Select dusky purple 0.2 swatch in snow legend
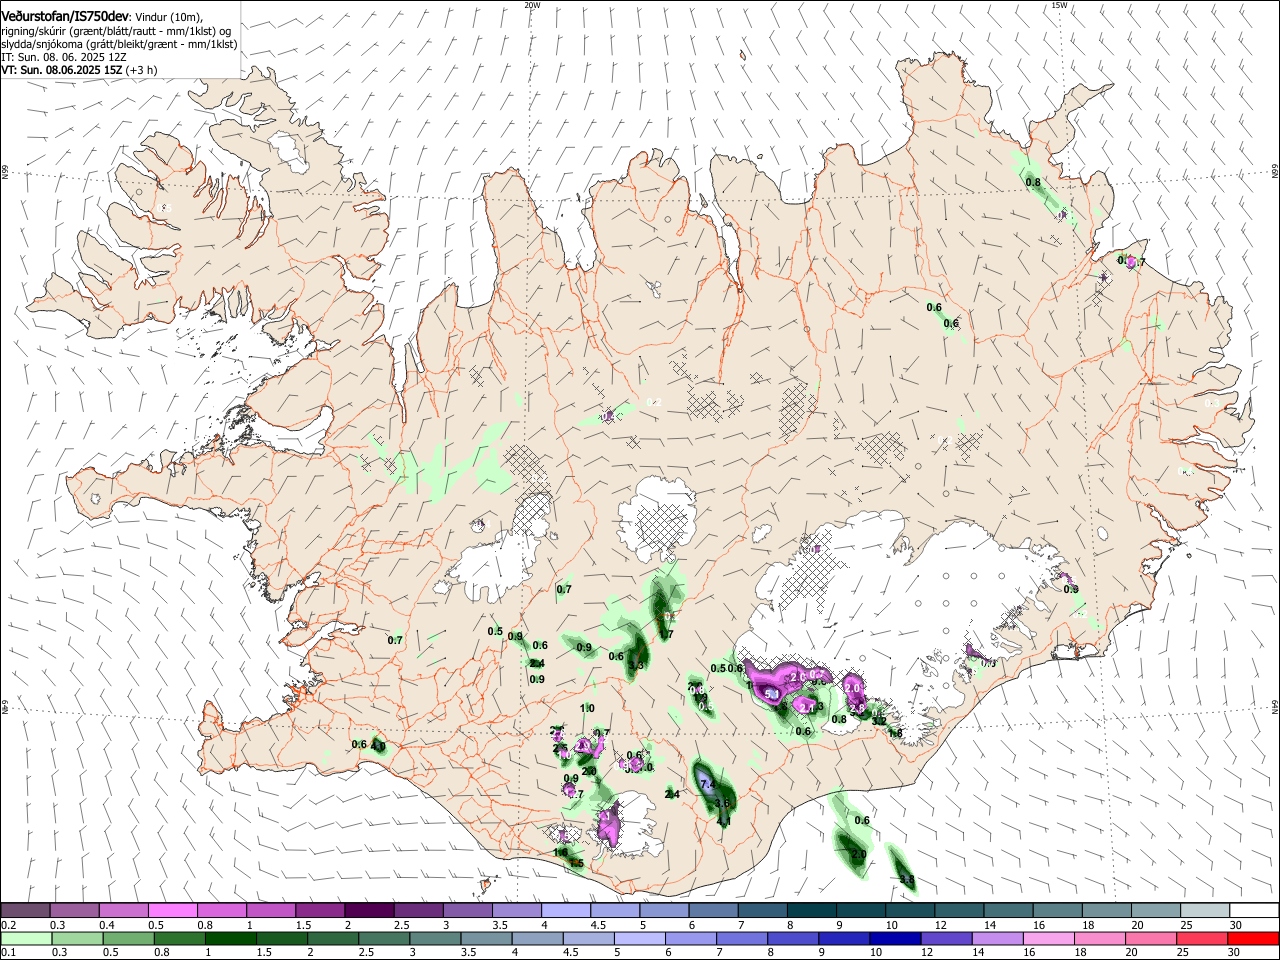This screenshot has height=960, width=1280. [25, 911]
